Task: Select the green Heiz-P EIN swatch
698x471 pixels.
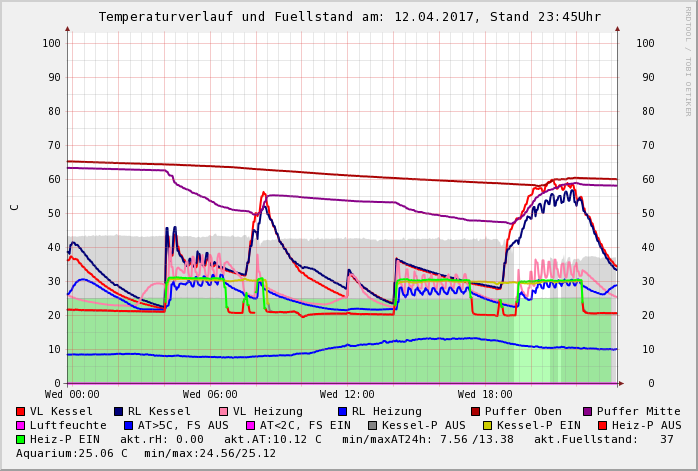Action: click(x=21, y=439)
